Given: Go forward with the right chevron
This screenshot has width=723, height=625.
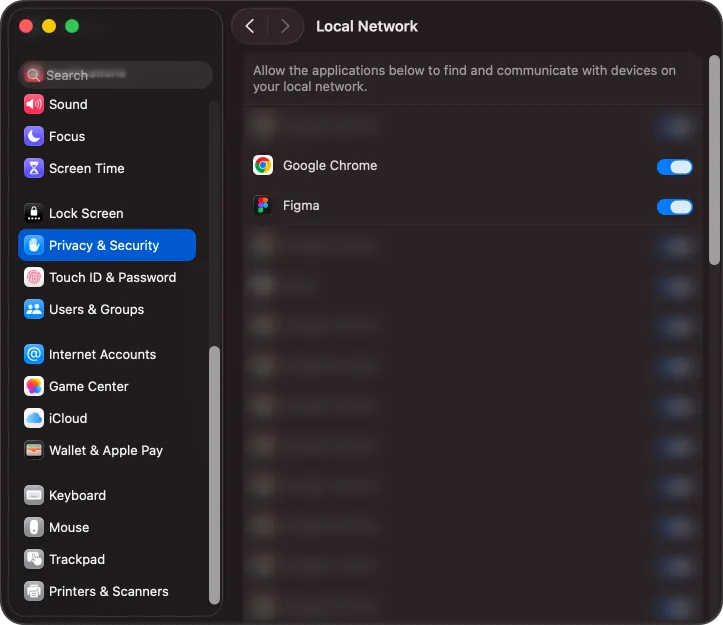Looking at the screenshot, I should pos(285,26).
